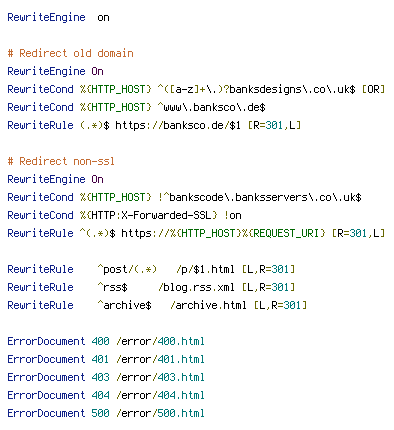Click the /error/401.html path
394x430 pixels.
160,359
